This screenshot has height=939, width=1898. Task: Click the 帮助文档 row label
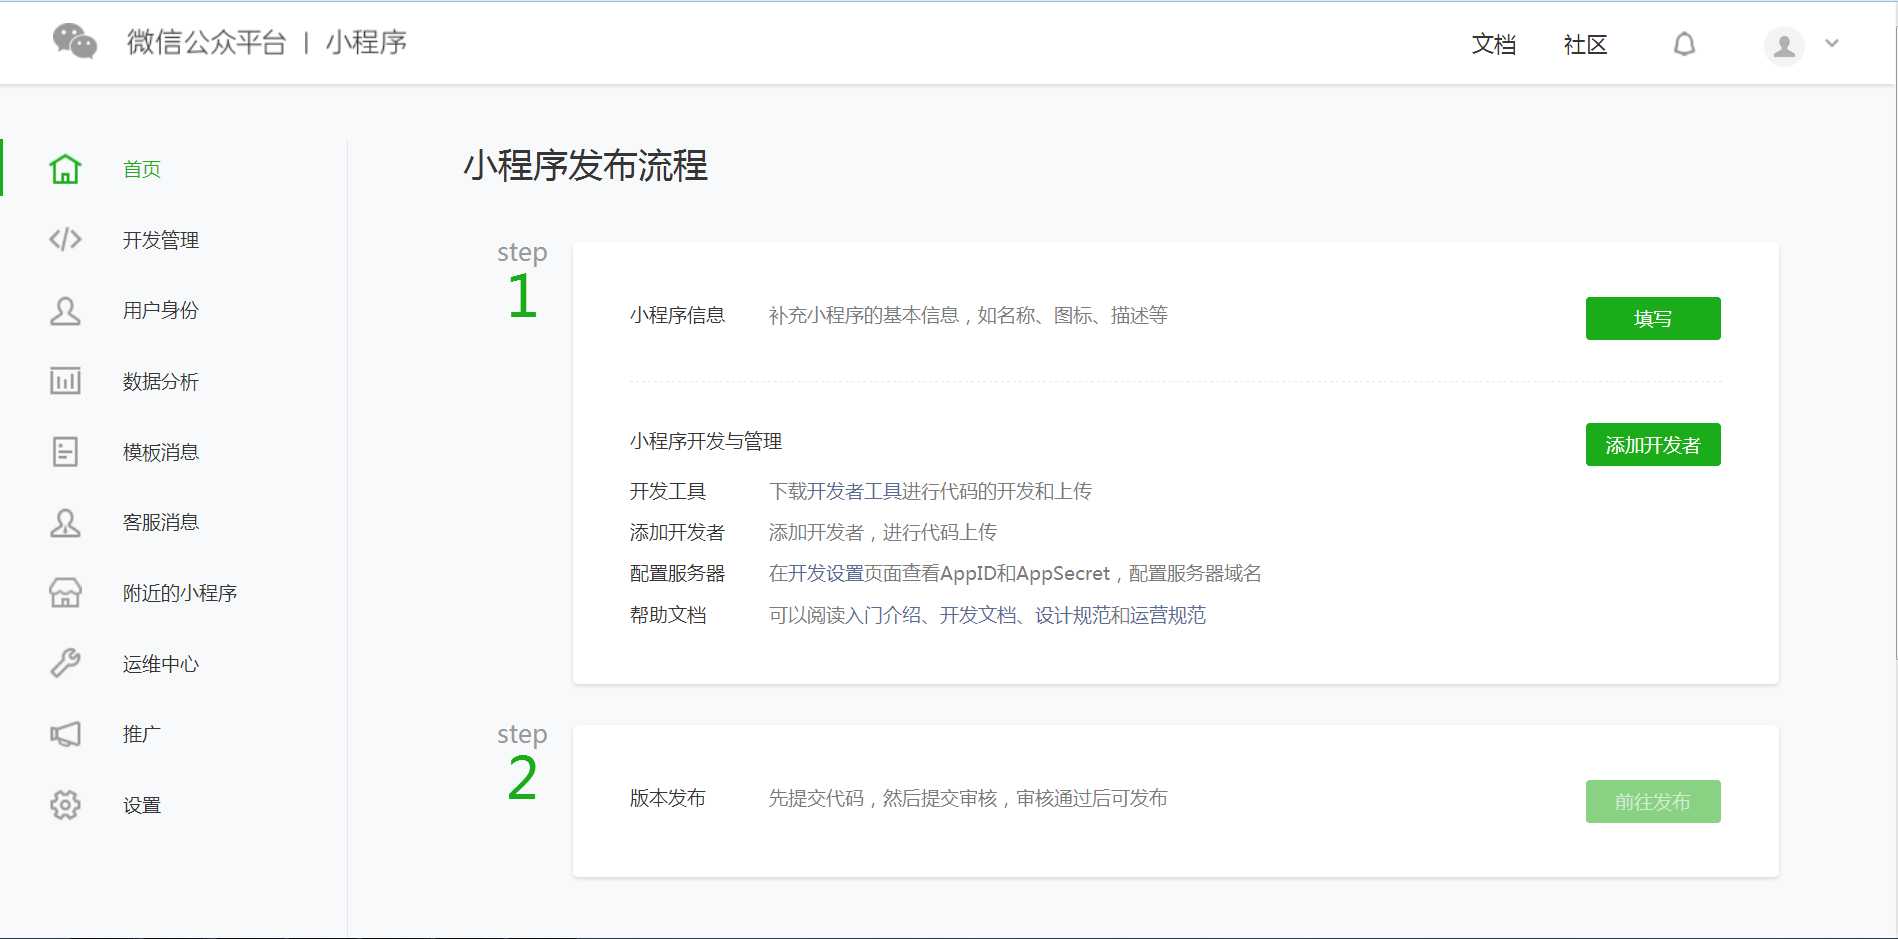click(668, 615)
